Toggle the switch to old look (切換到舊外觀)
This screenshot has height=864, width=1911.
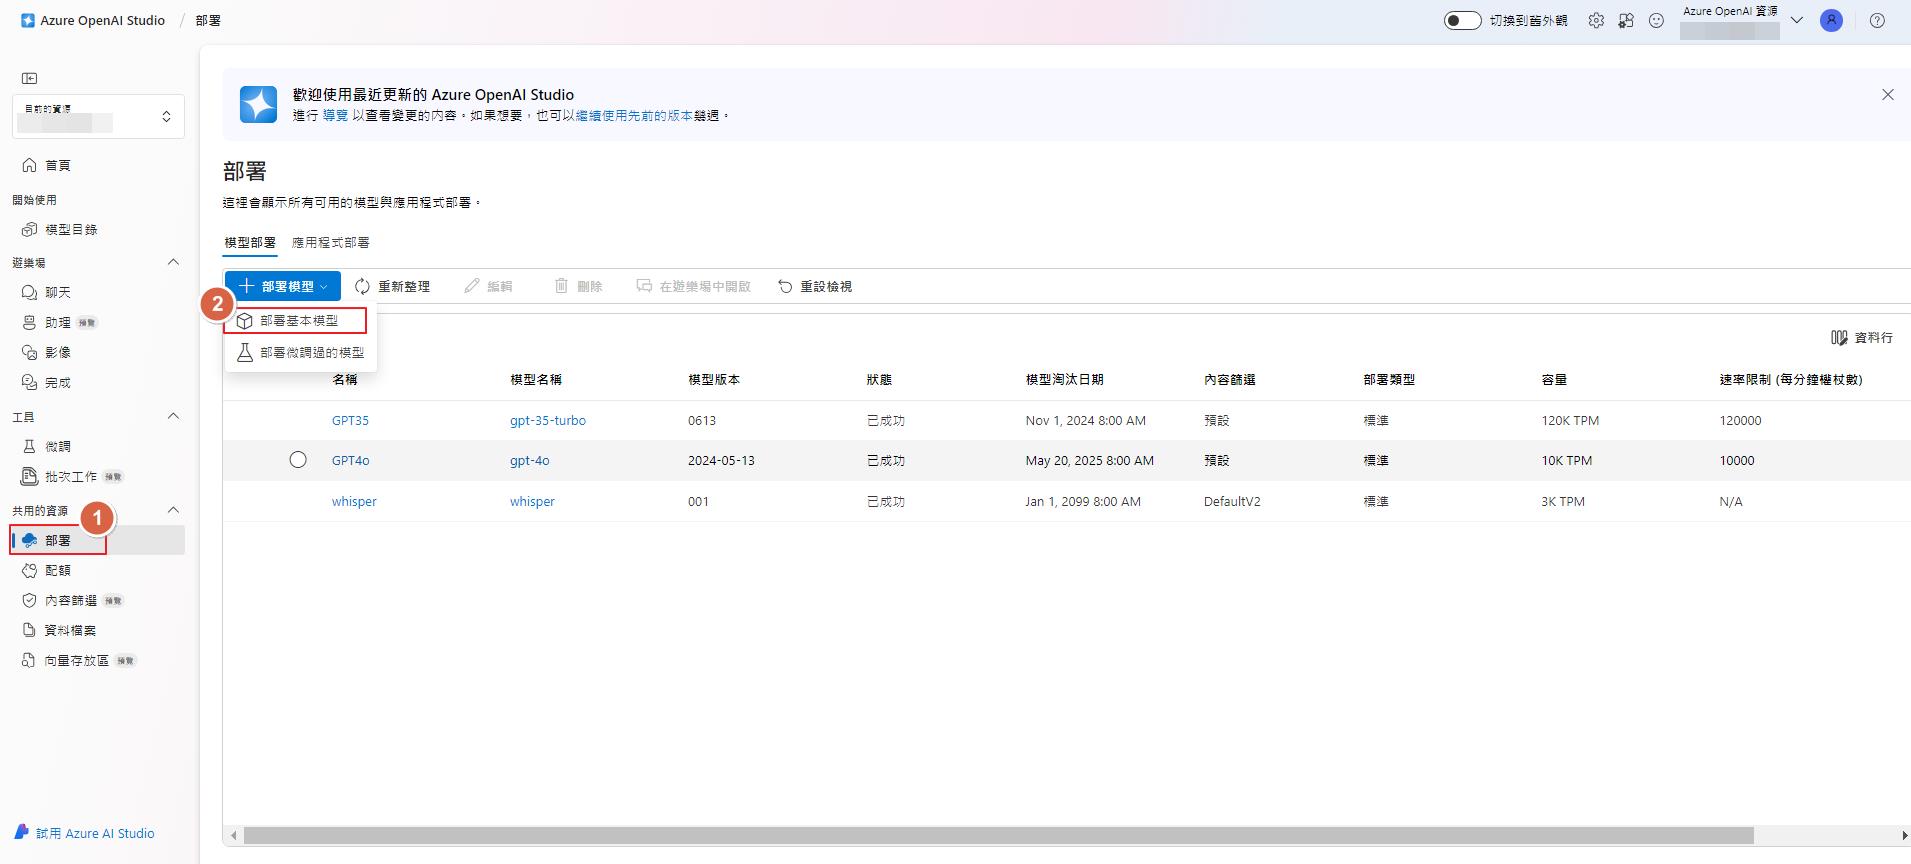pos(1462,20)
